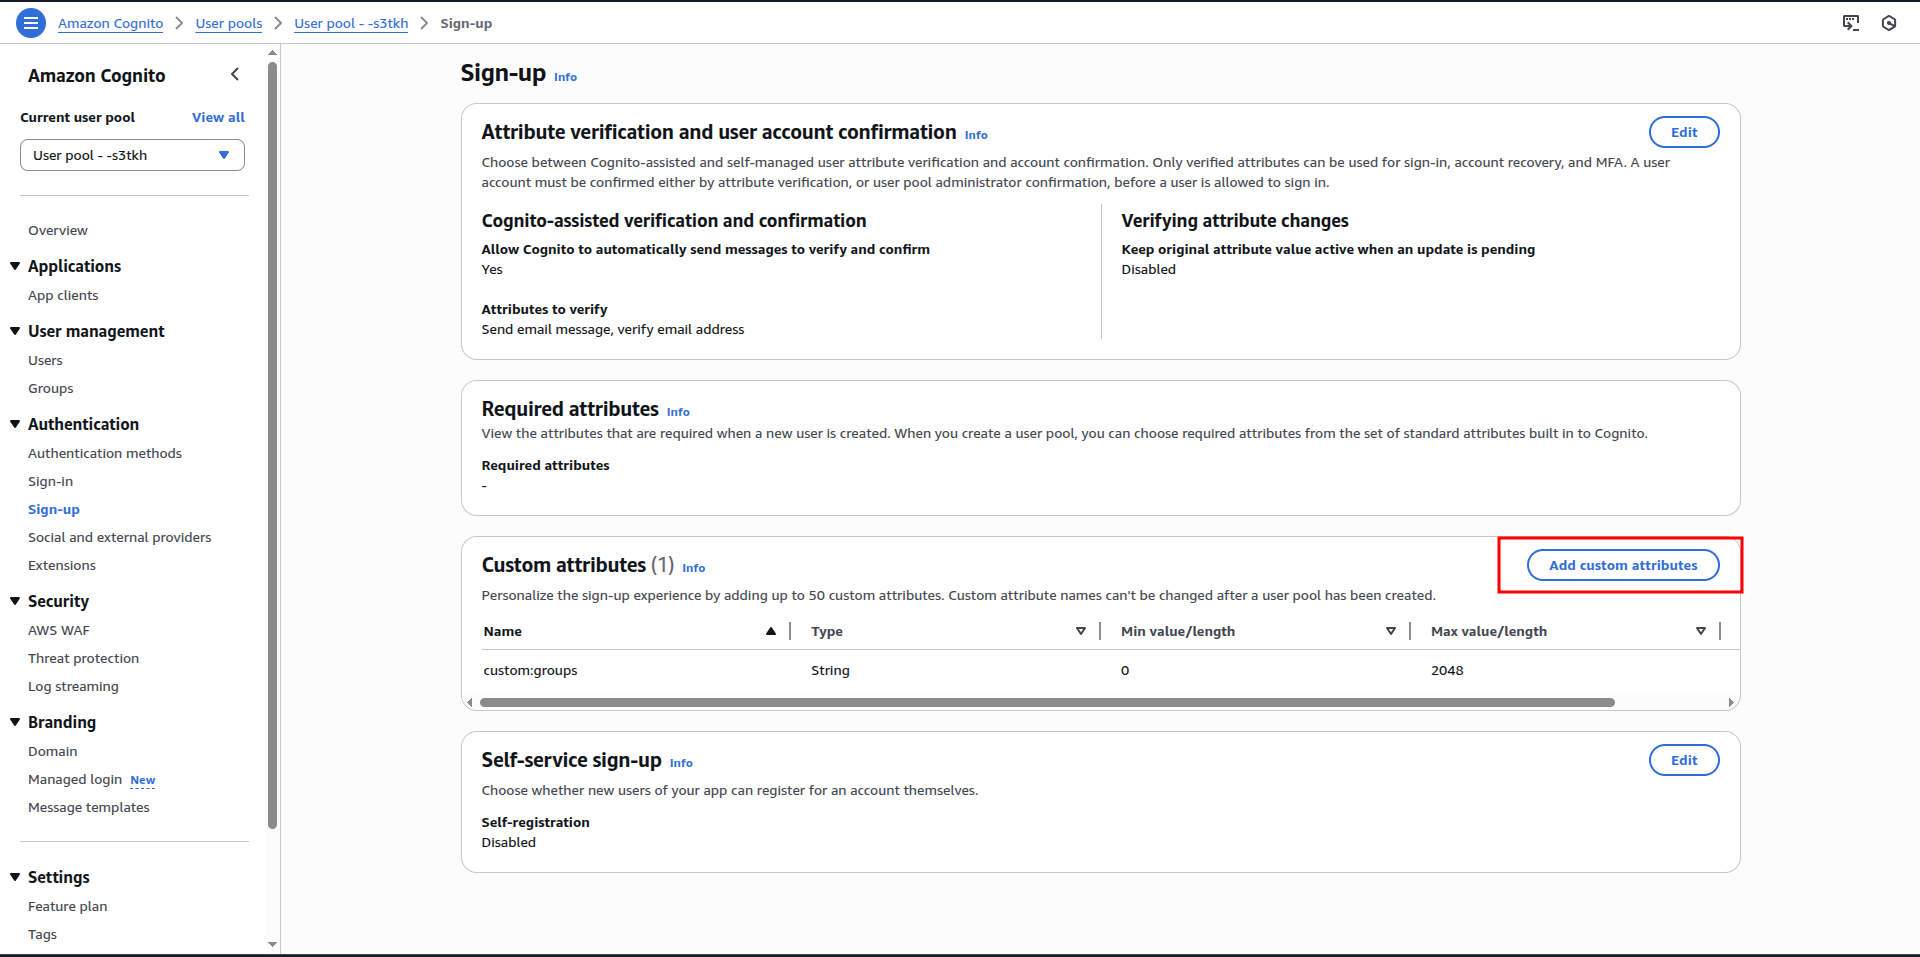Screen dimensions: 1920x957
Task: Click the custom attributes horizontal scrollbar
Action: [x=1047, y=702]
